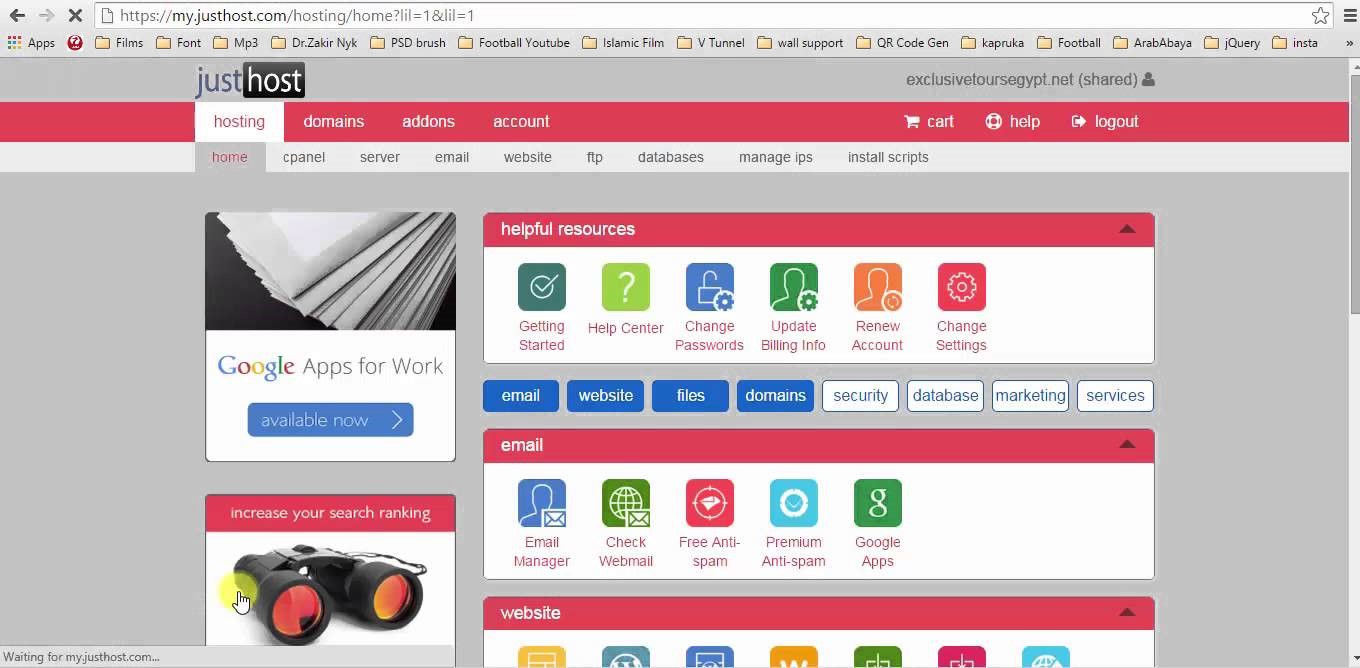Open the Getting Started icon
The width and height of the screenshot is (1360, 668).
542,287
